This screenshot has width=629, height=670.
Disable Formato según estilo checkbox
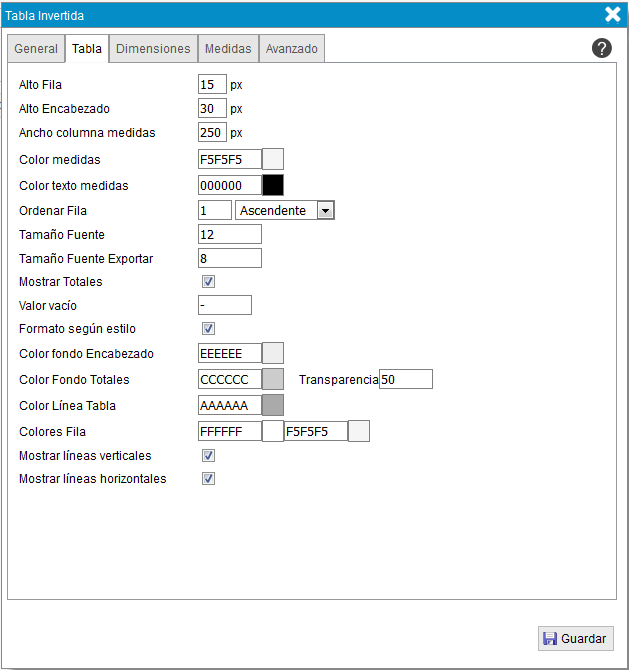pos(209,328)
